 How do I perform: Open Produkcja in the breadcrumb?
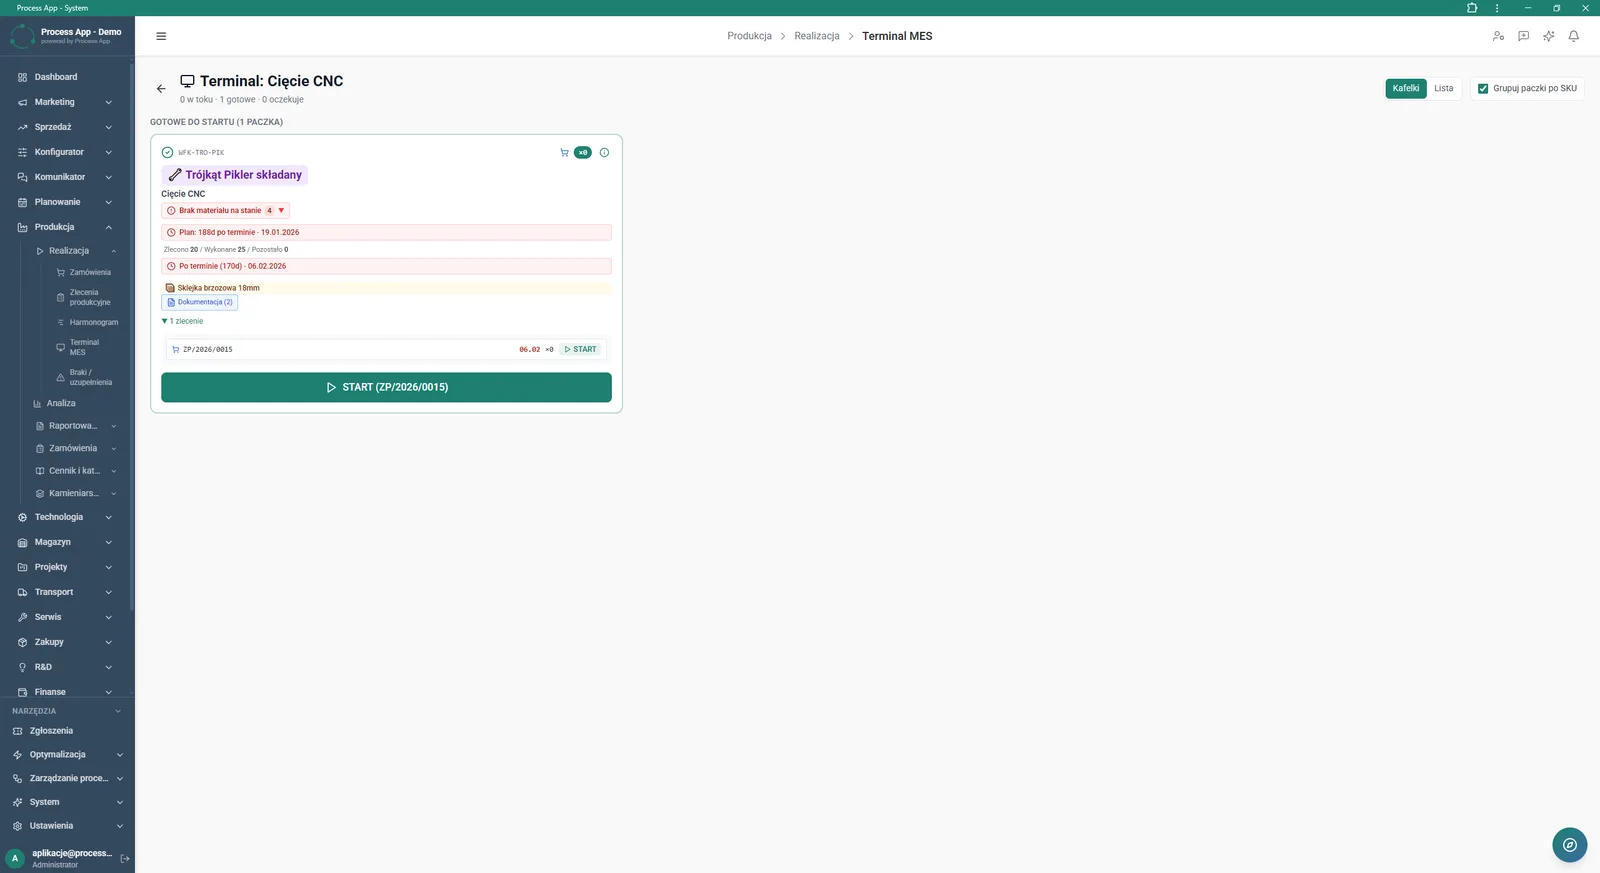click(749, 36)
